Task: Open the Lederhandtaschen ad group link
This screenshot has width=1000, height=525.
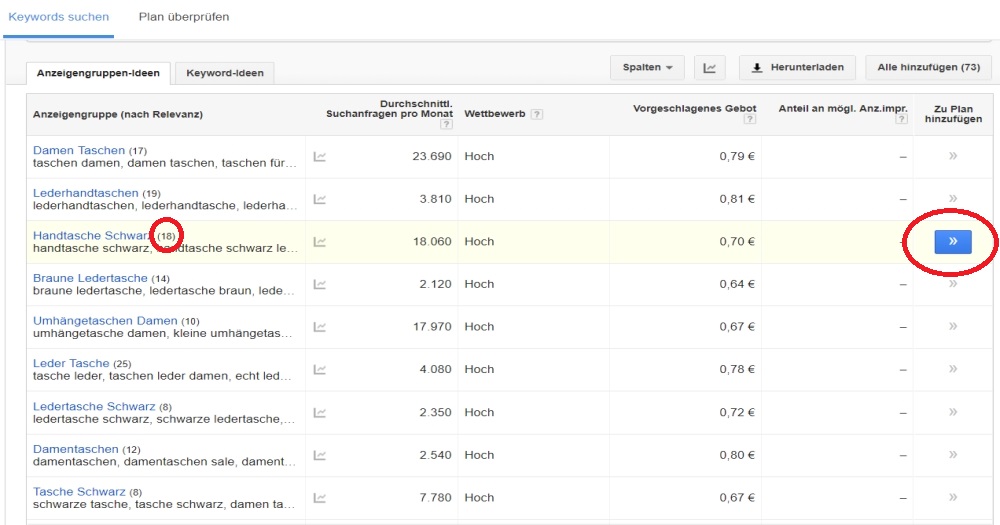Action: coord(85,193)
